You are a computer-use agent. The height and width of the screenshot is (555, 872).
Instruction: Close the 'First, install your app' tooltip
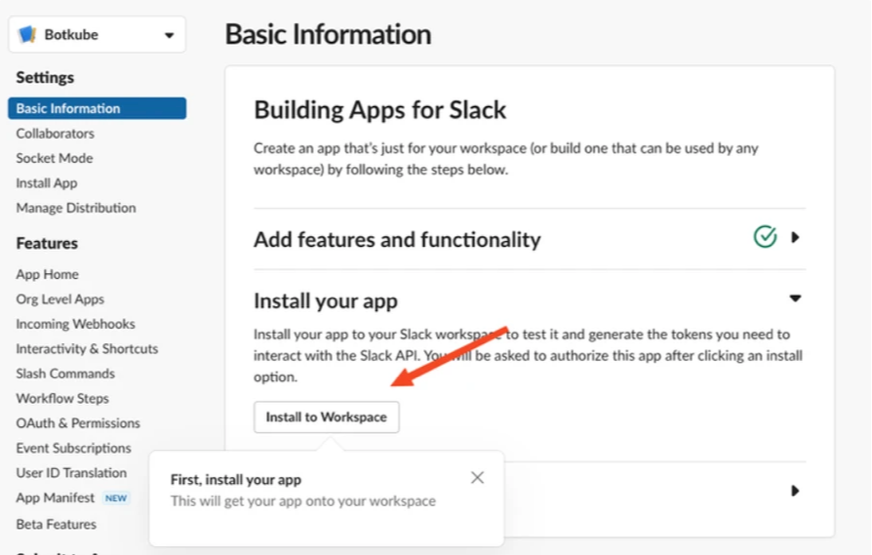(x=477, y=478)
